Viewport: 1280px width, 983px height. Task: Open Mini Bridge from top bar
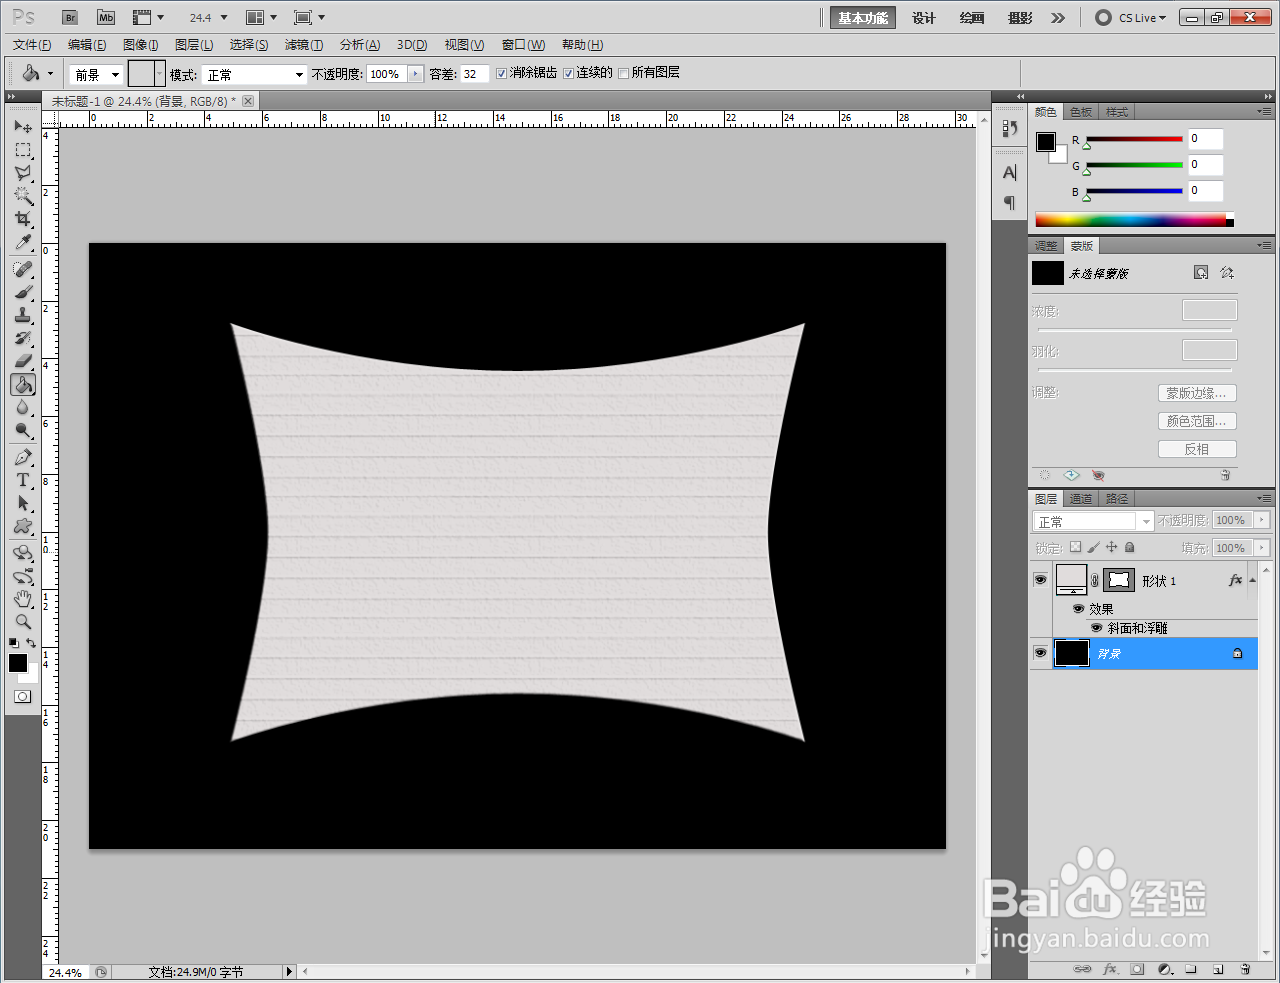(x=106, y=18)
